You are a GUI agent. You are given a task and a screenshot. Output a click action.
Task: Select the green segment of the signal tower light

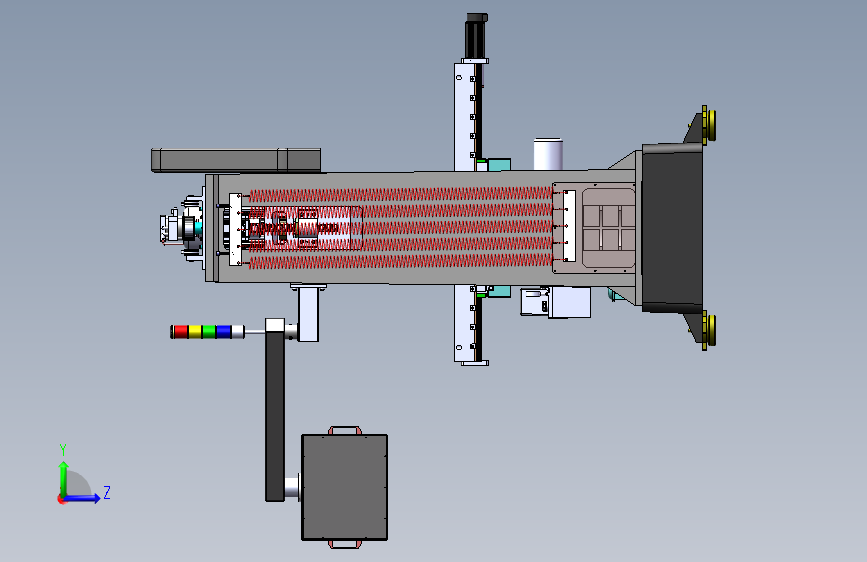pos(209,332)
